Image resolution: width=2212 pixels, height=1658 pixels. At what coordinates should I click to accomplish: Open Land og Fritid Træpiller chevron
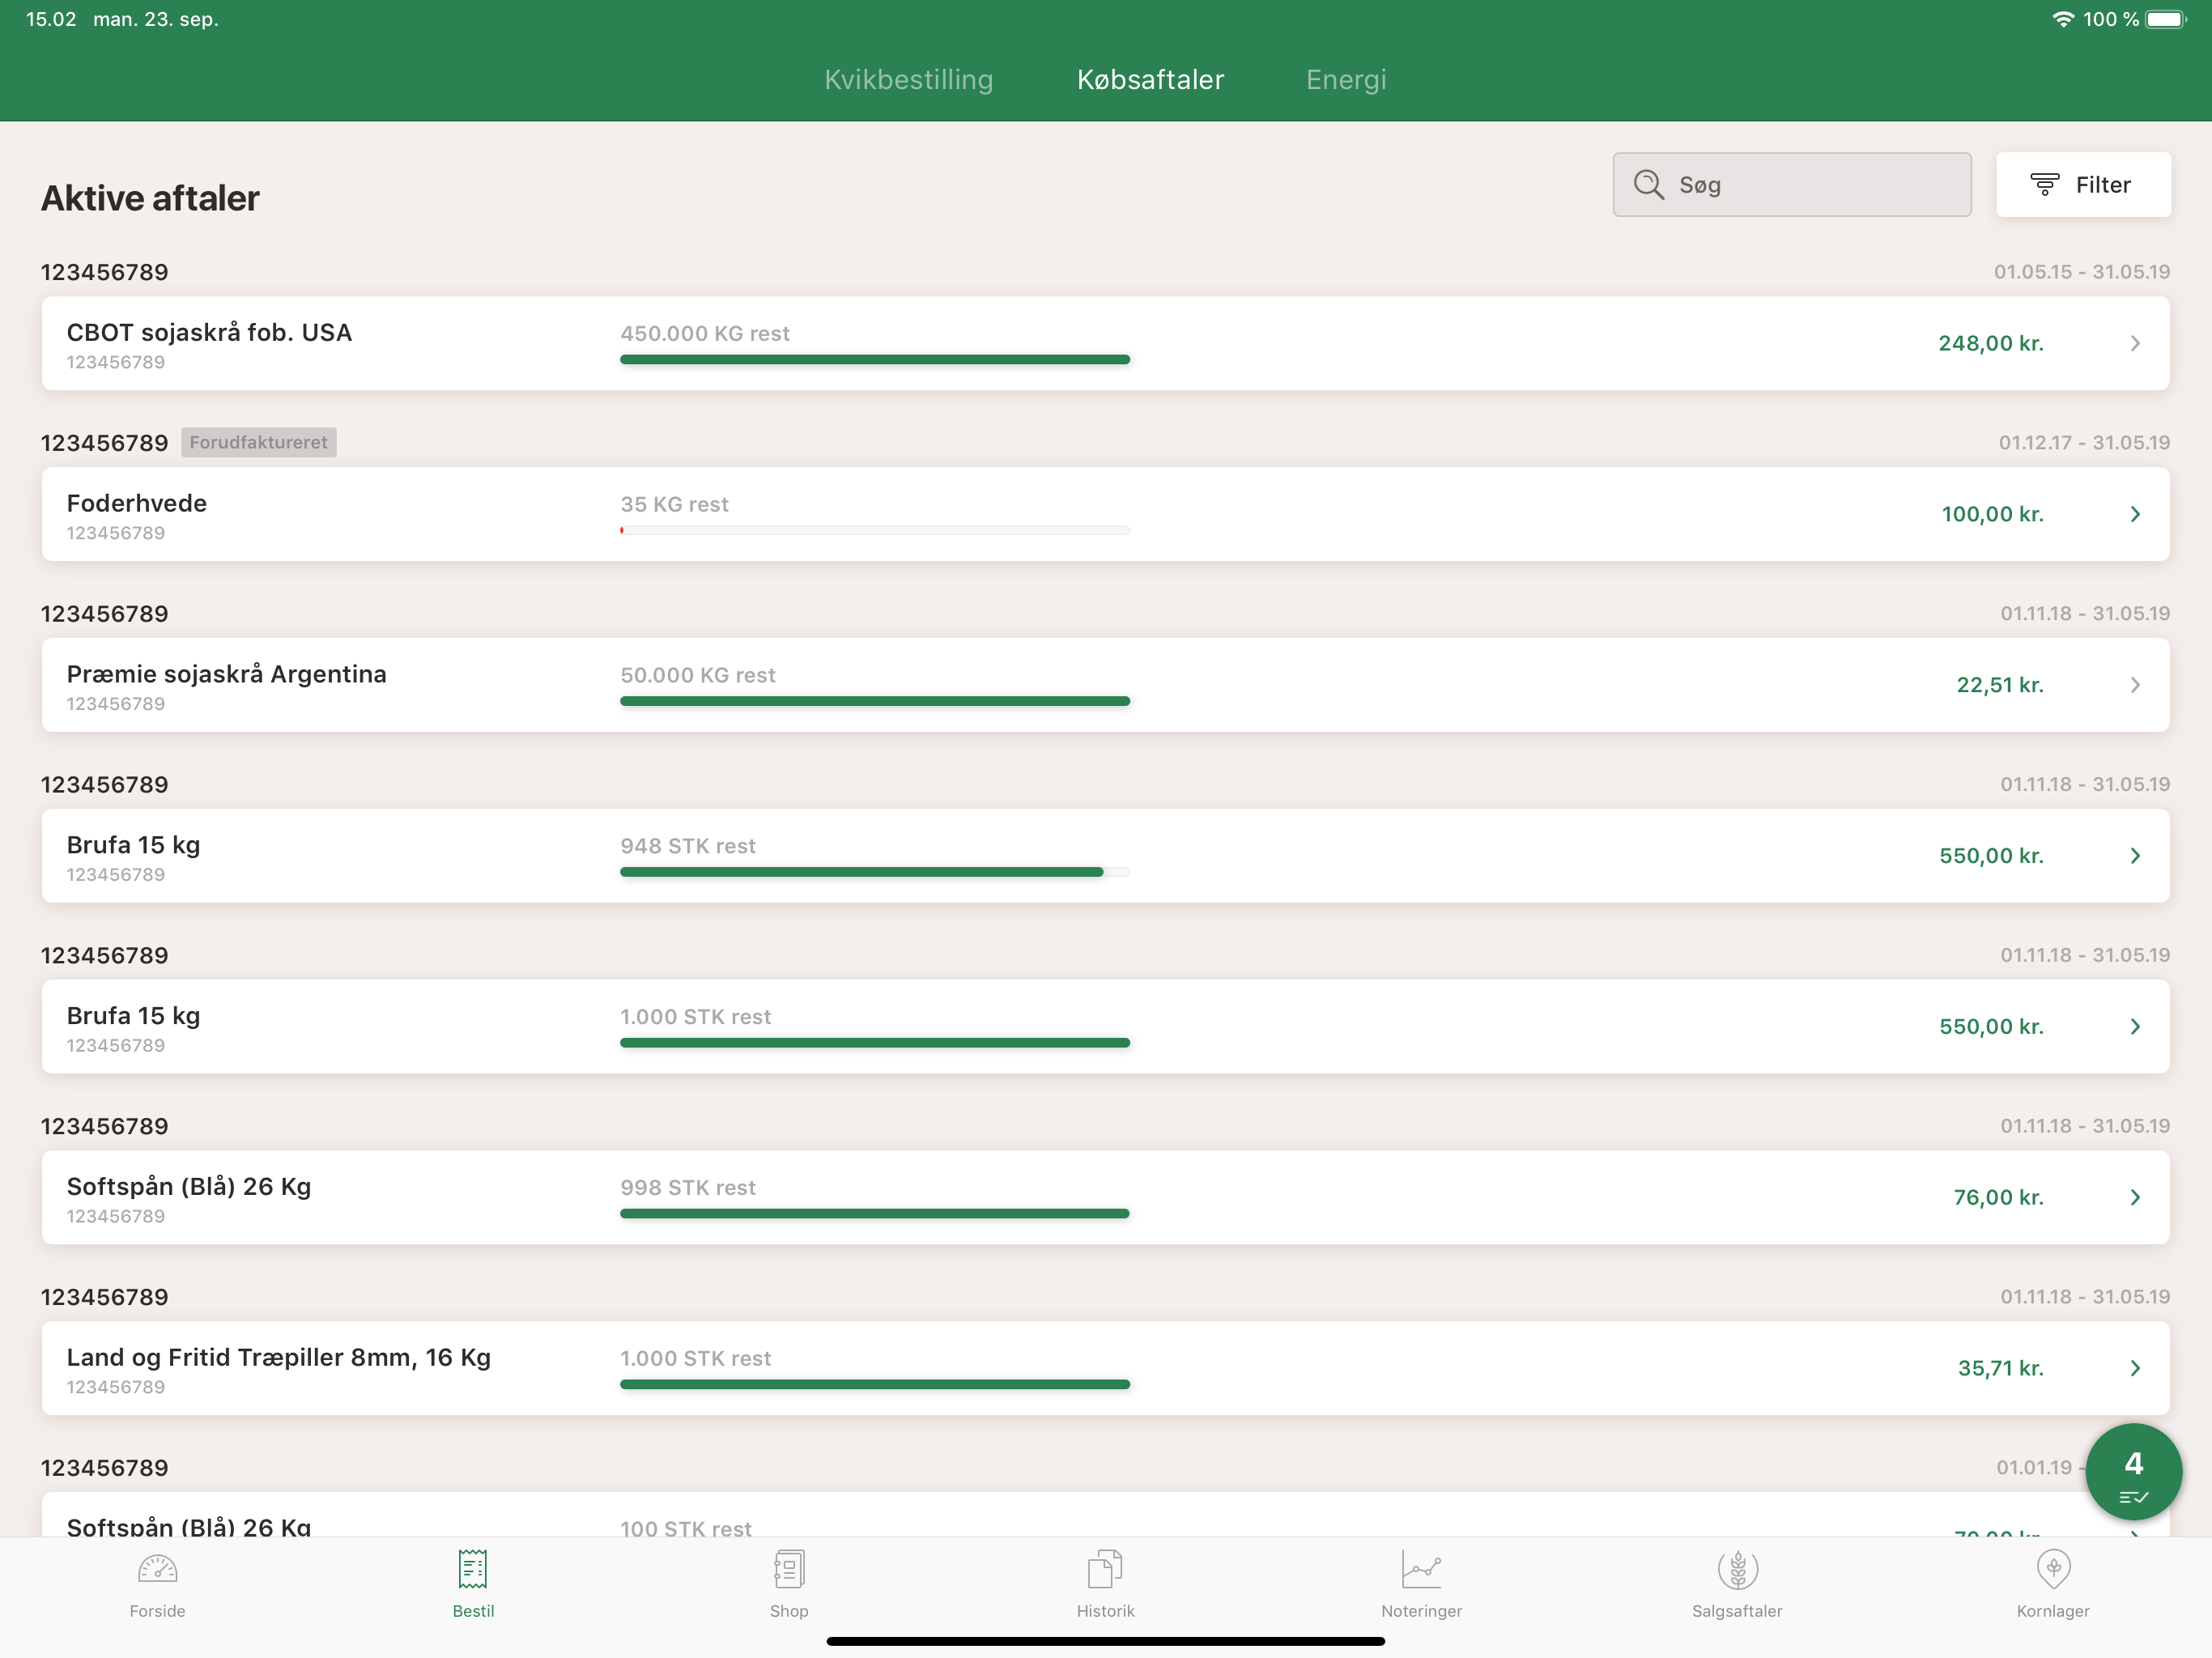2135,1368
